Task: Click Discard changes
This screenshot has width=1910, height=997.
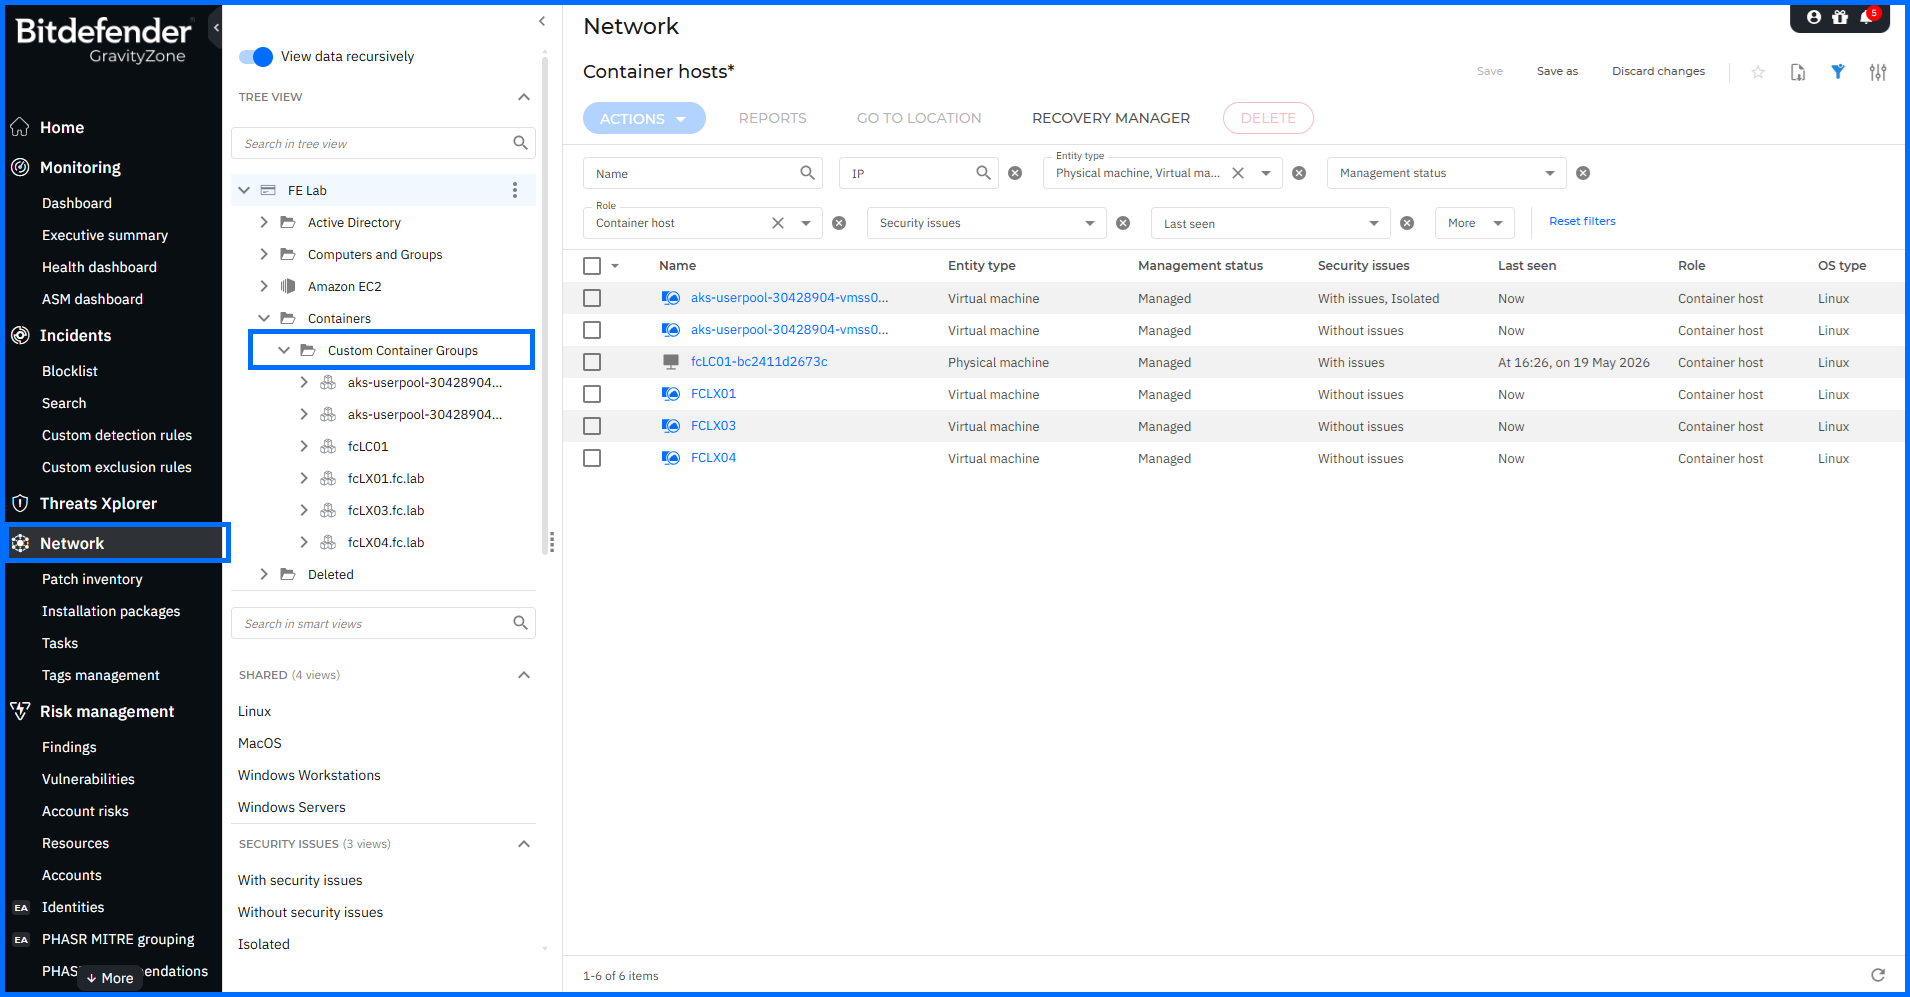Action: click(x=1658, y=71)
